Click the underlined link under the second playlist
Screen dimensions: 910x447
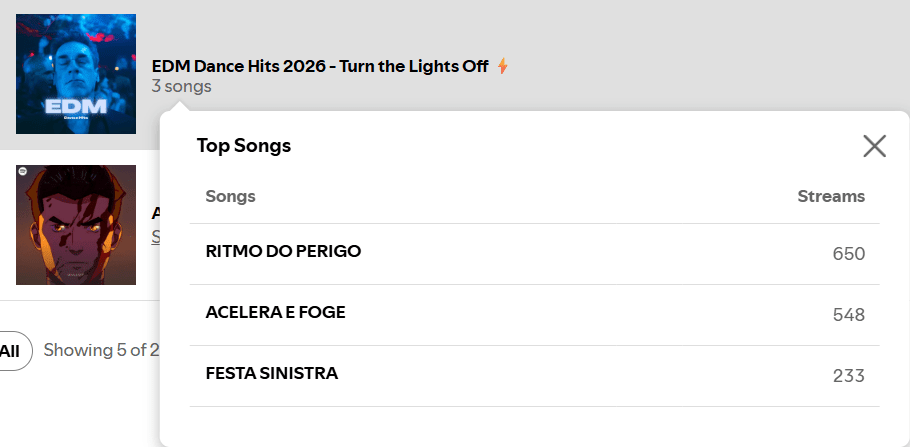[155, 237]
